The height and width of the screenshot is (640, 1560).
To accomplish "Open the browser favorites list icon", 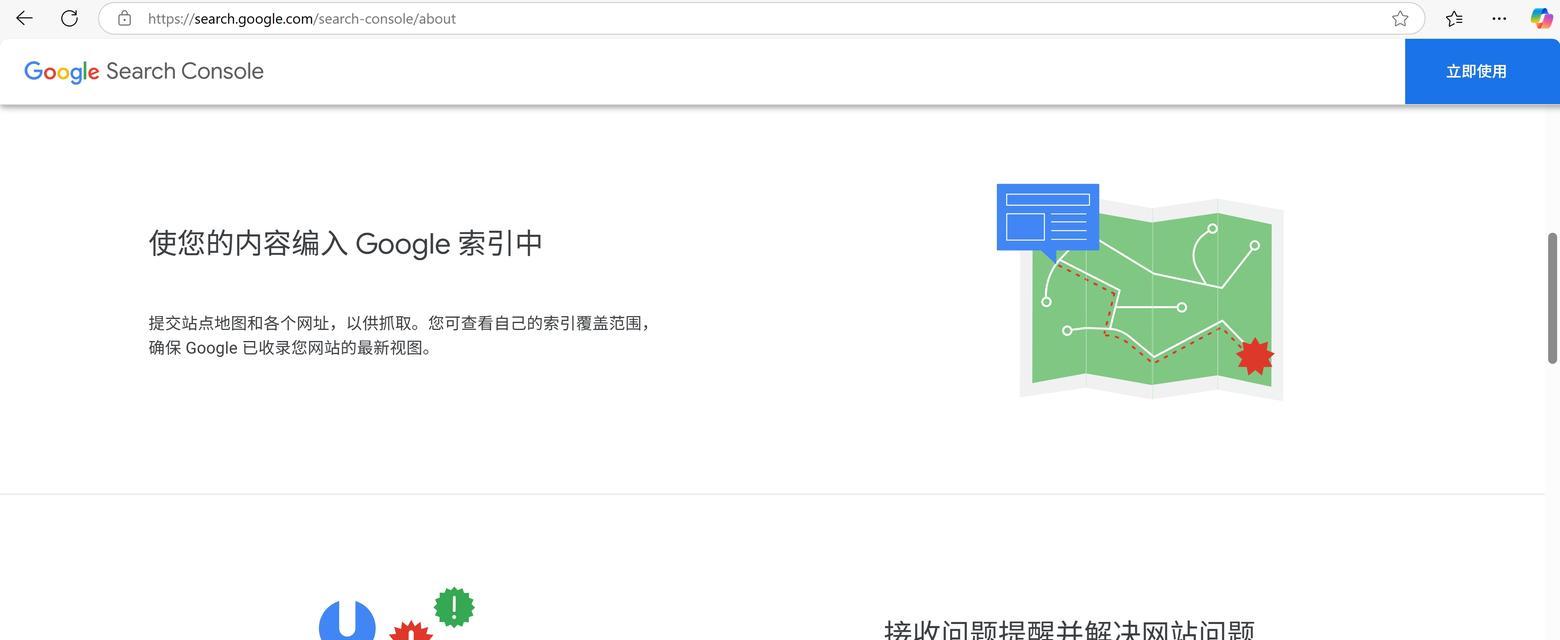I will [1454, 18].
